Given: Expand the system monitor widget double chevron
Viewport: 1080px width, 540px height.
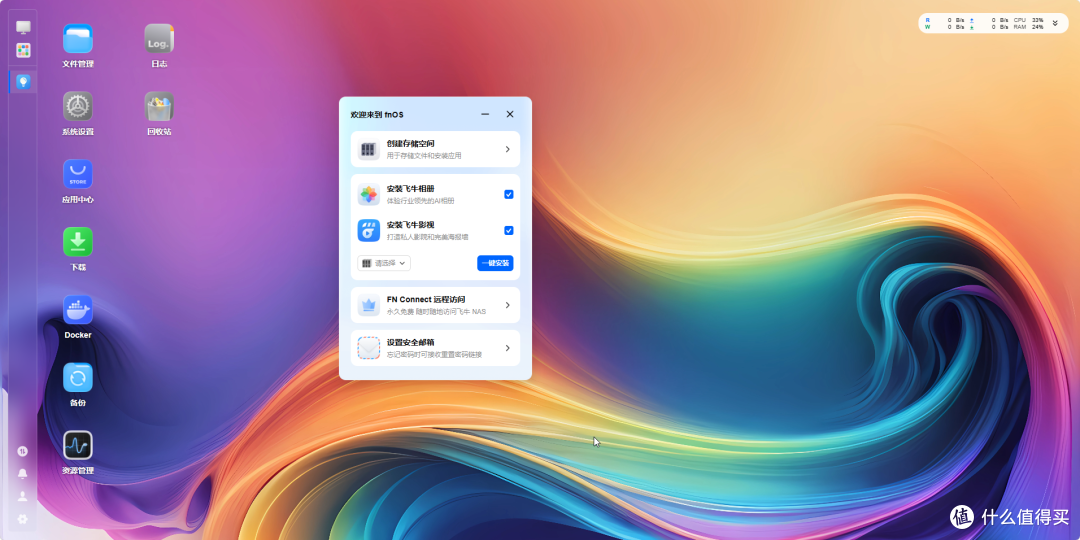Looking at the screenshot, I should coord(1055,23).
